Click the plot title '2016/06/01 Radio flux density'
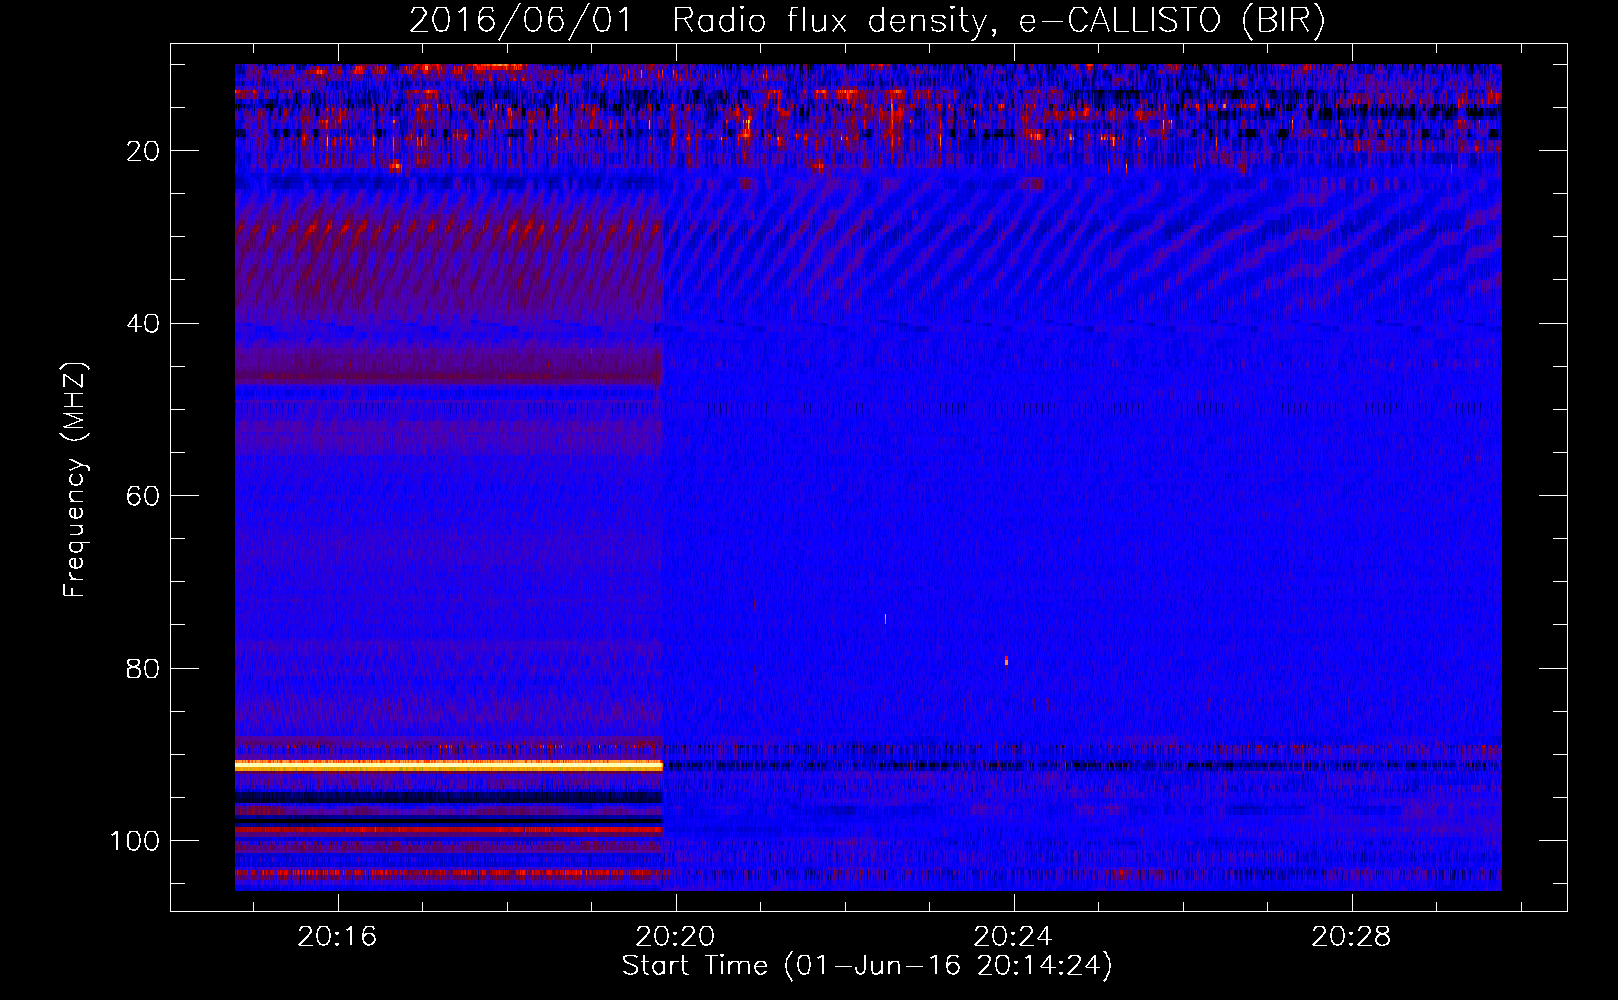 697,21
